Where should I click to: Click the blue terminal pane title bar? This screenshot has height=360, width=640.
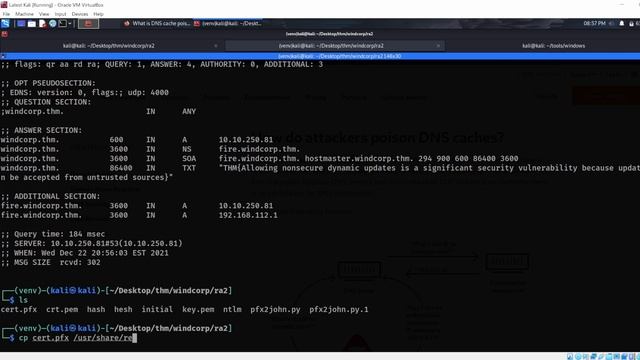coord(320,56)
